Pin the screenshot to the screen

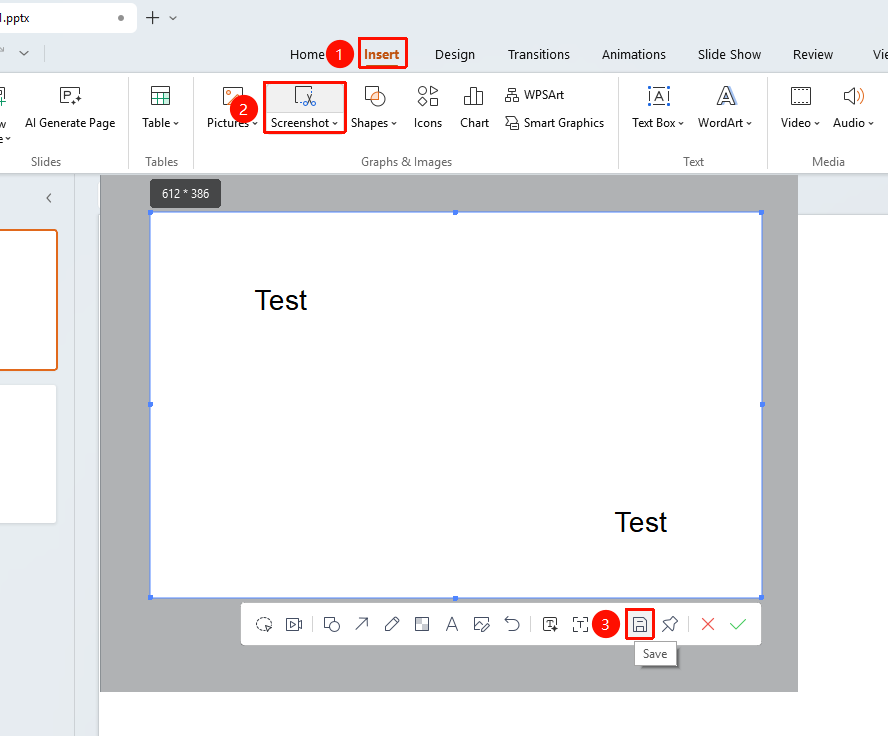(669, 624)
